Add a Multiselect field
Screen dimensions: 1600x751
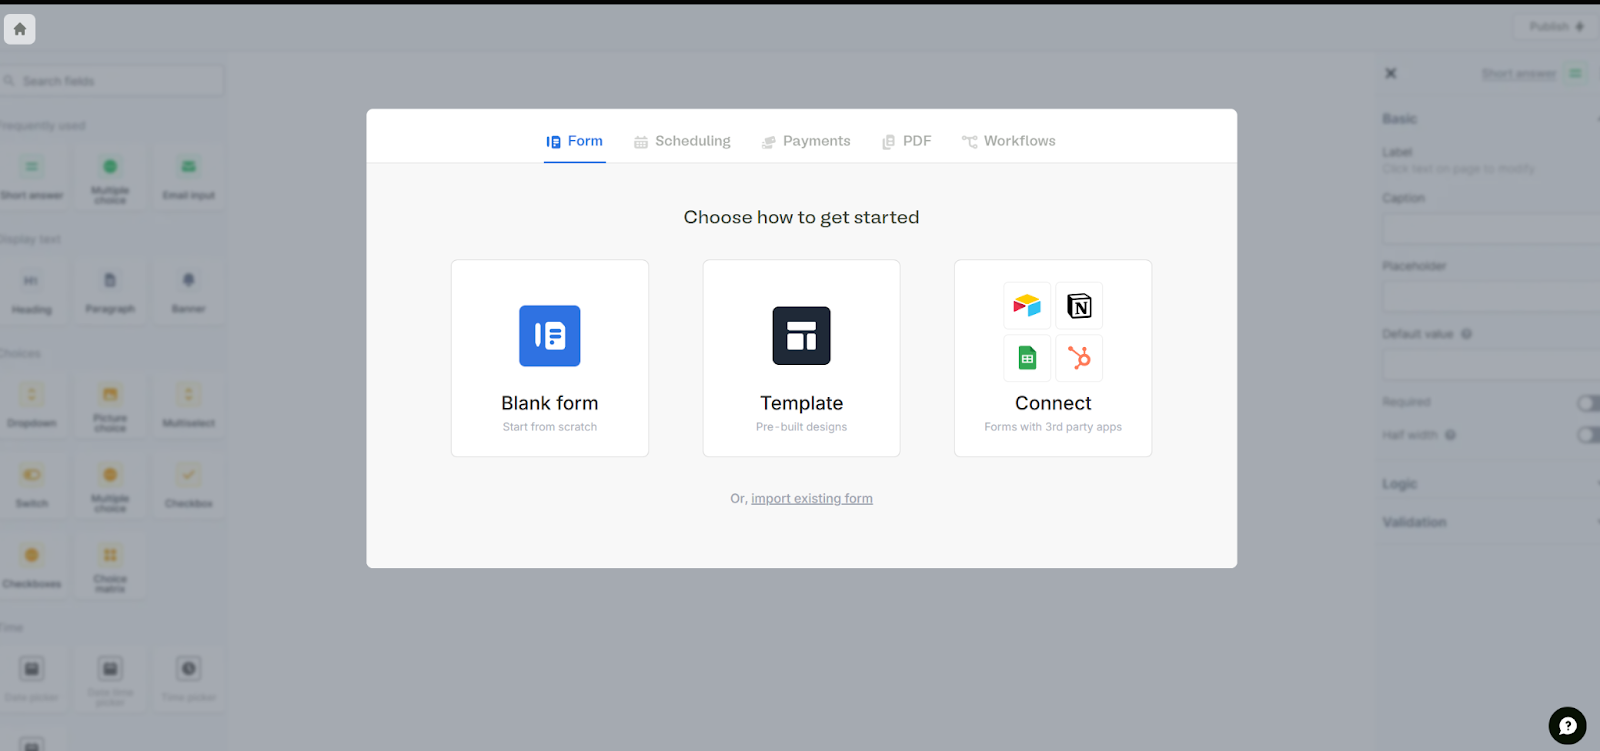[188, 405]
